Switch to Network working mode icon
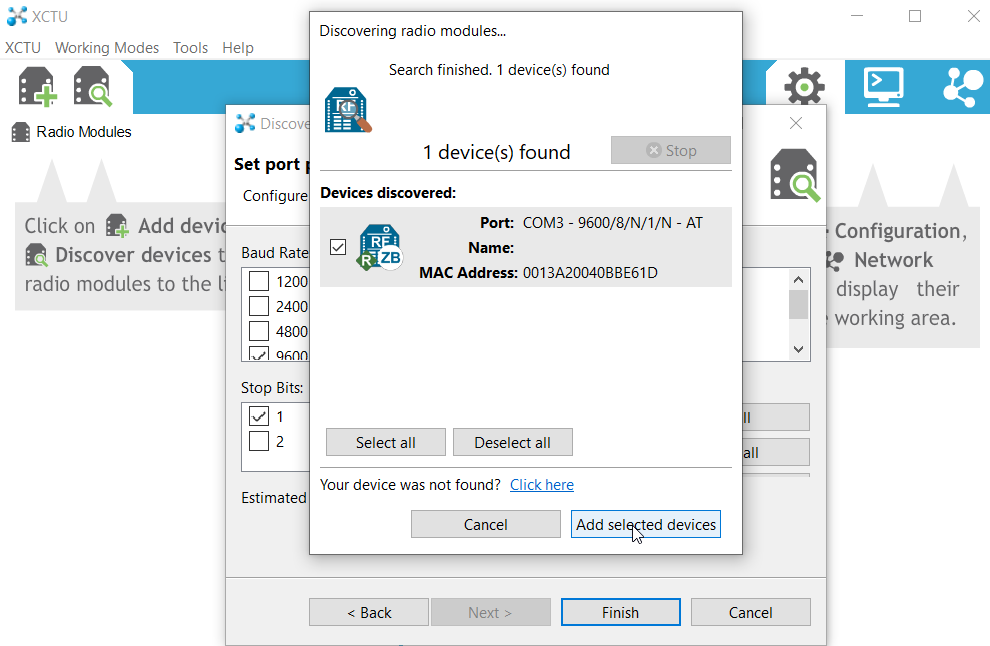The width and height of the screenshot is (990, 646). point(963,87)
